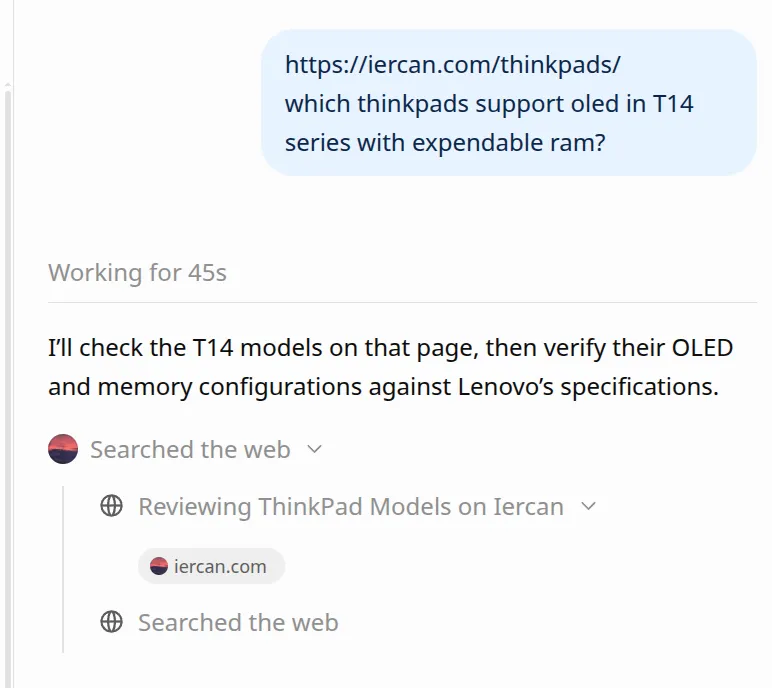Screen dimensions: 772x688
Task: Click the Reviewing ThinkPad Models on Iercan step
Action: 351,506
